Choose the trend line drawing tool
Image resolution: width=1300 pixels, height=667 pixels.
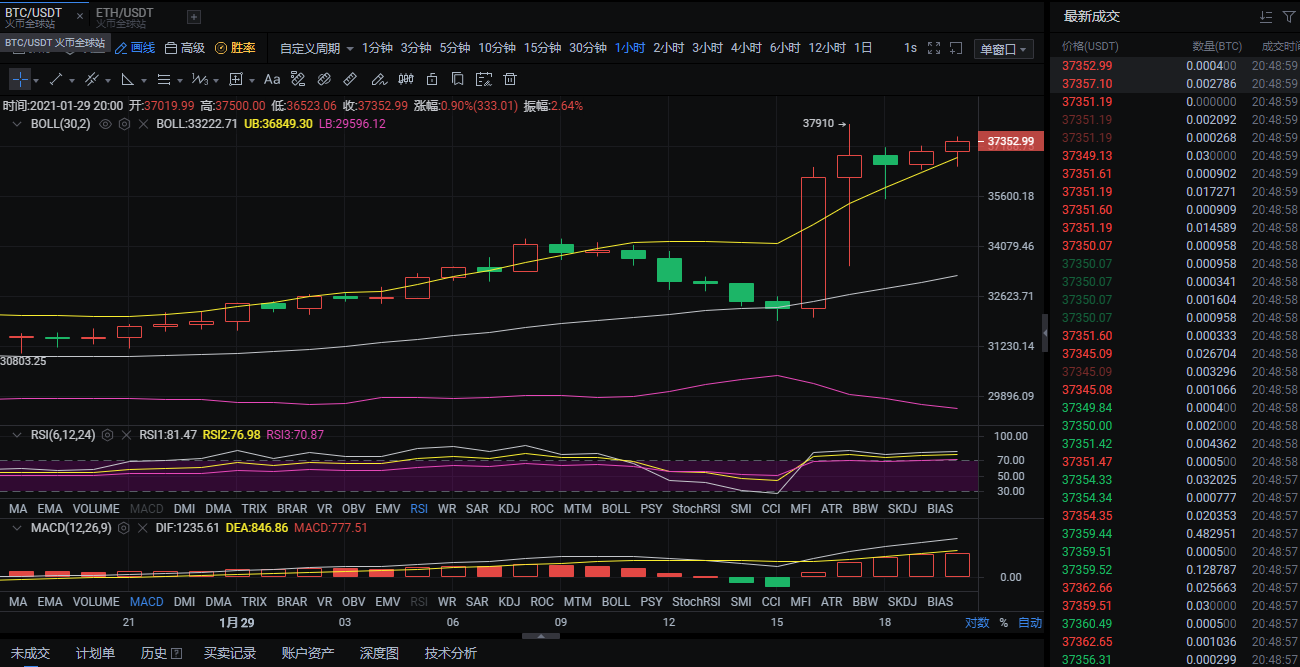55,79
